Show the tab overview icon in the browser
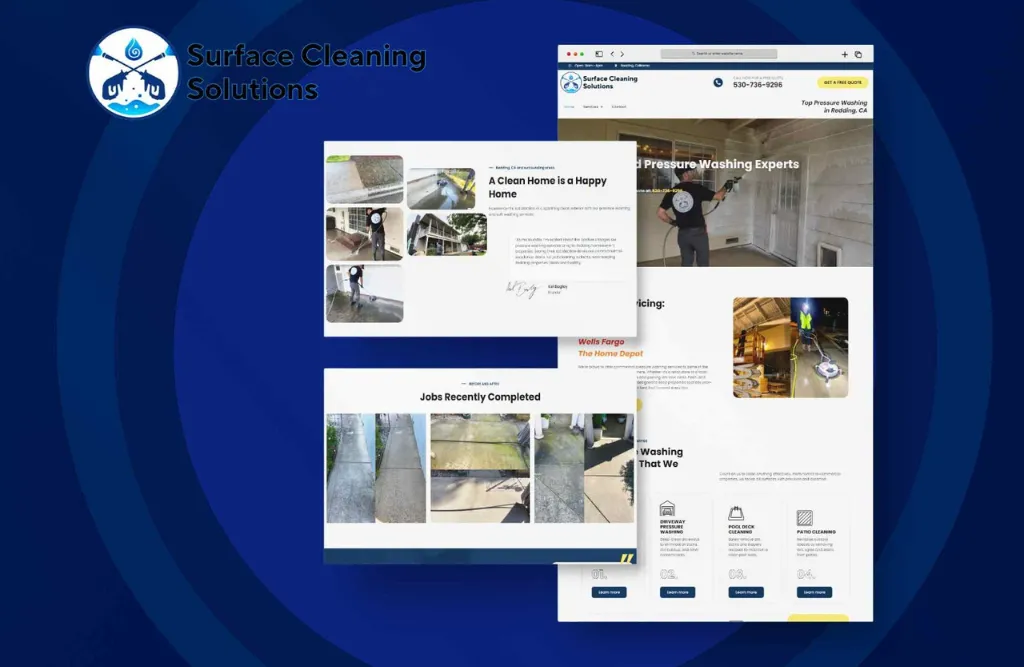This screenshot has height=667, width=1024. tap(858, 55)
